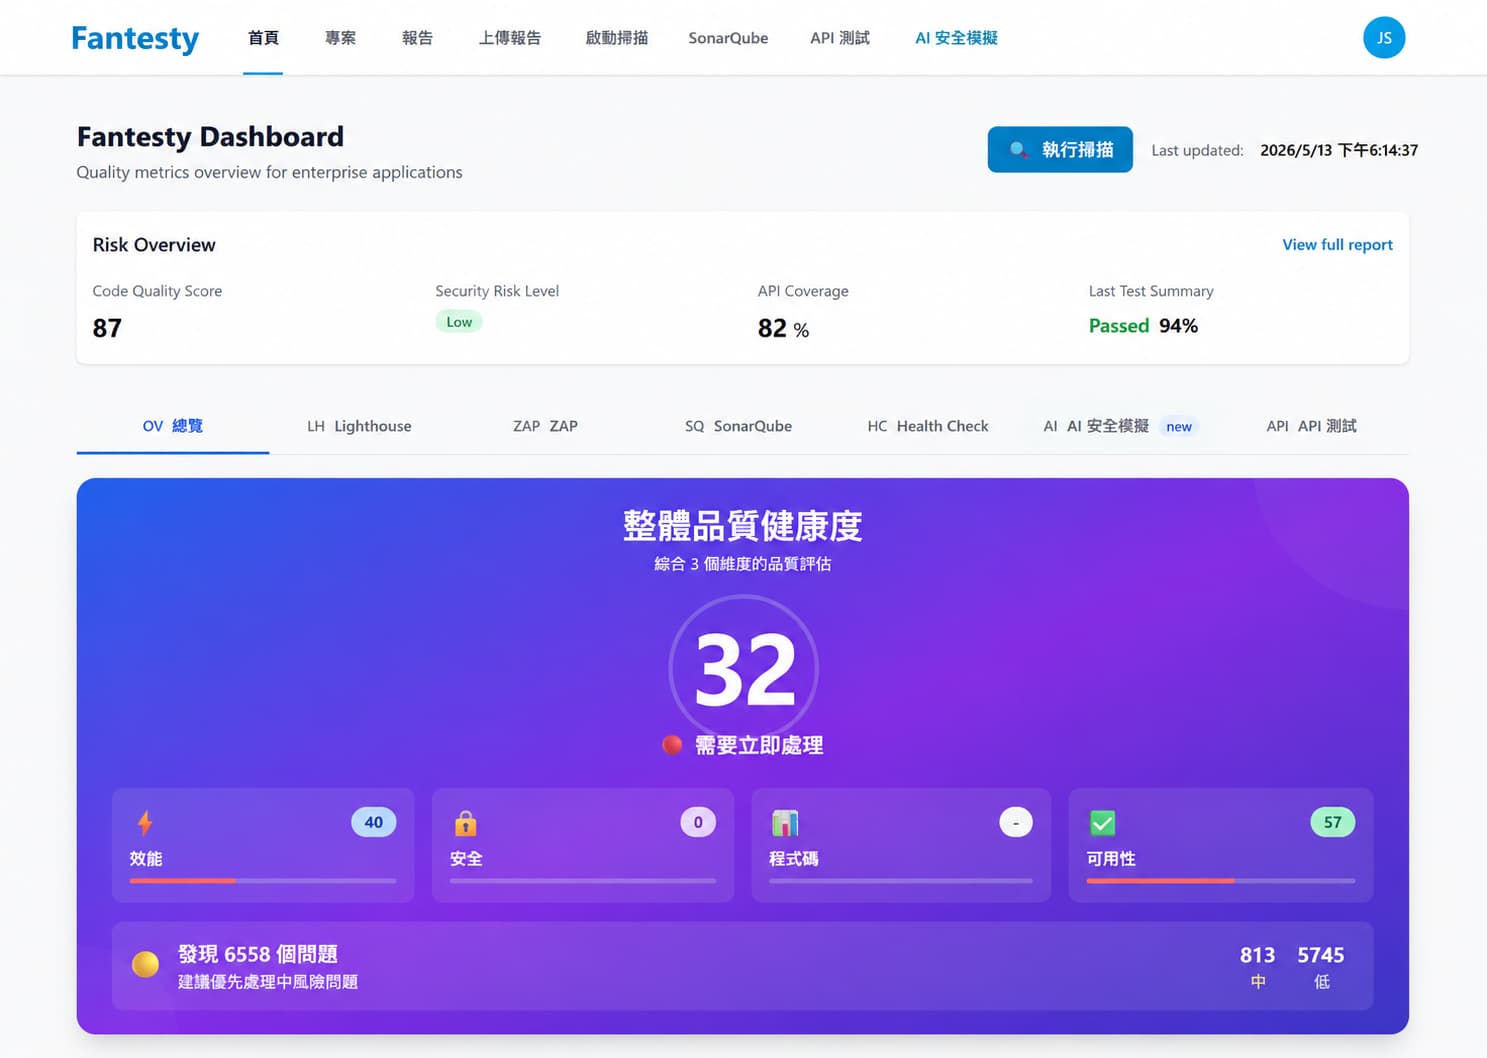Click the 整體品質健康度 heading
1487x1058 pixels.
pos(742,525)
